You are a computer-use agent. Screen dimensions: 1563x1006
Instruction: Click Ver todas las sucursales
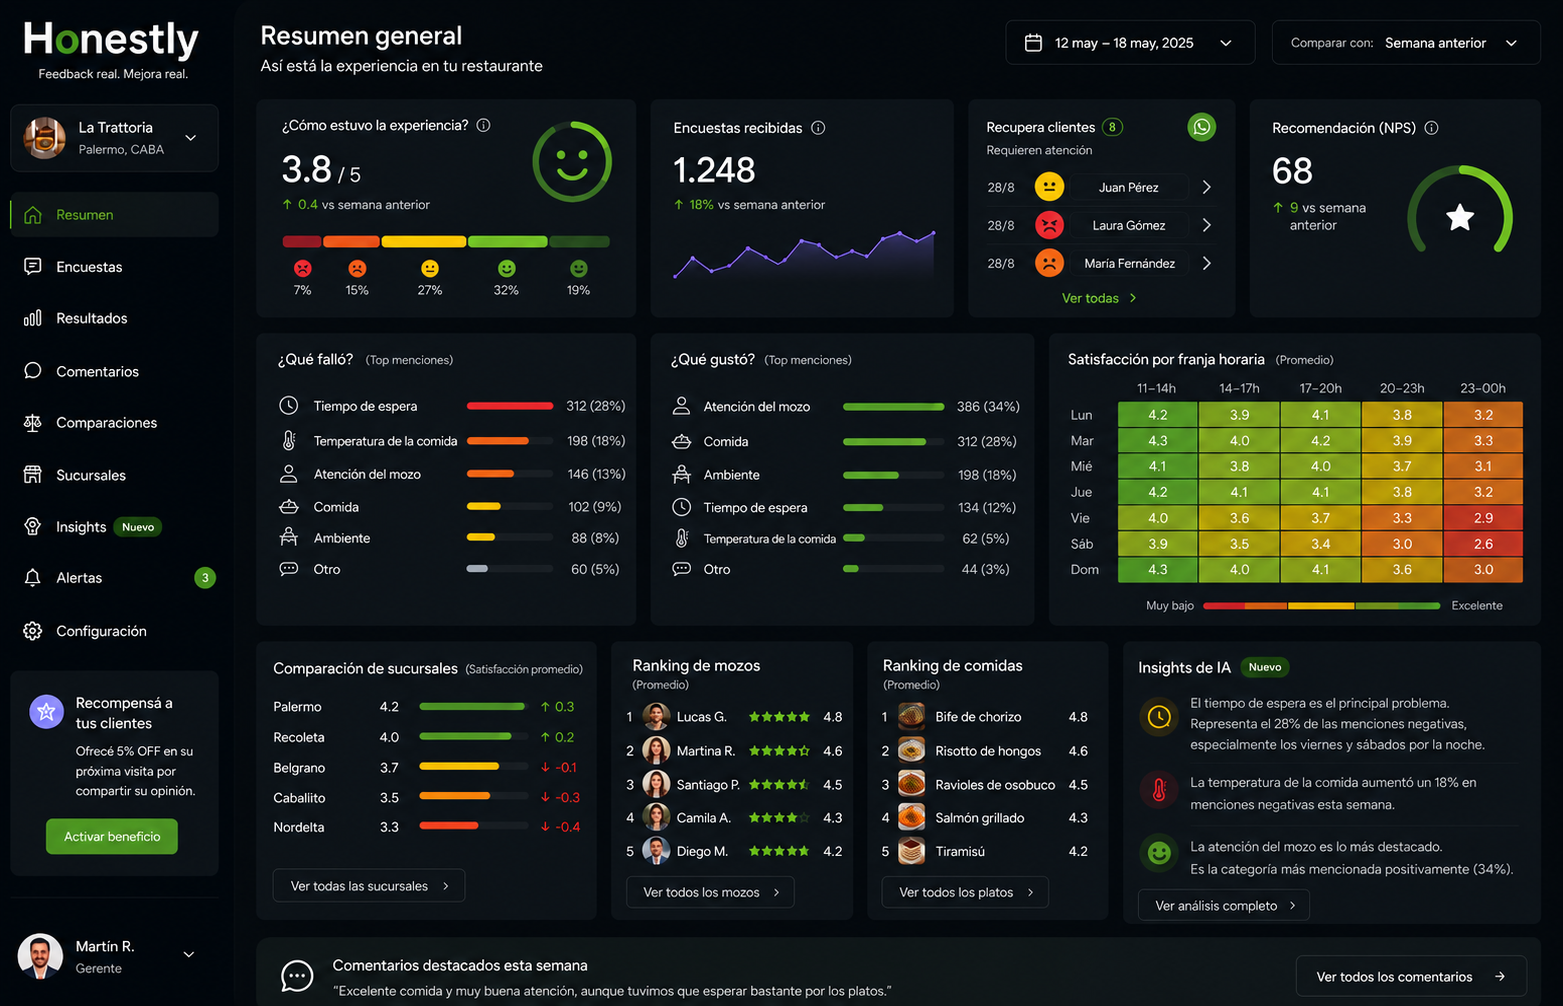pyautogui.click(x=369, y=886)
